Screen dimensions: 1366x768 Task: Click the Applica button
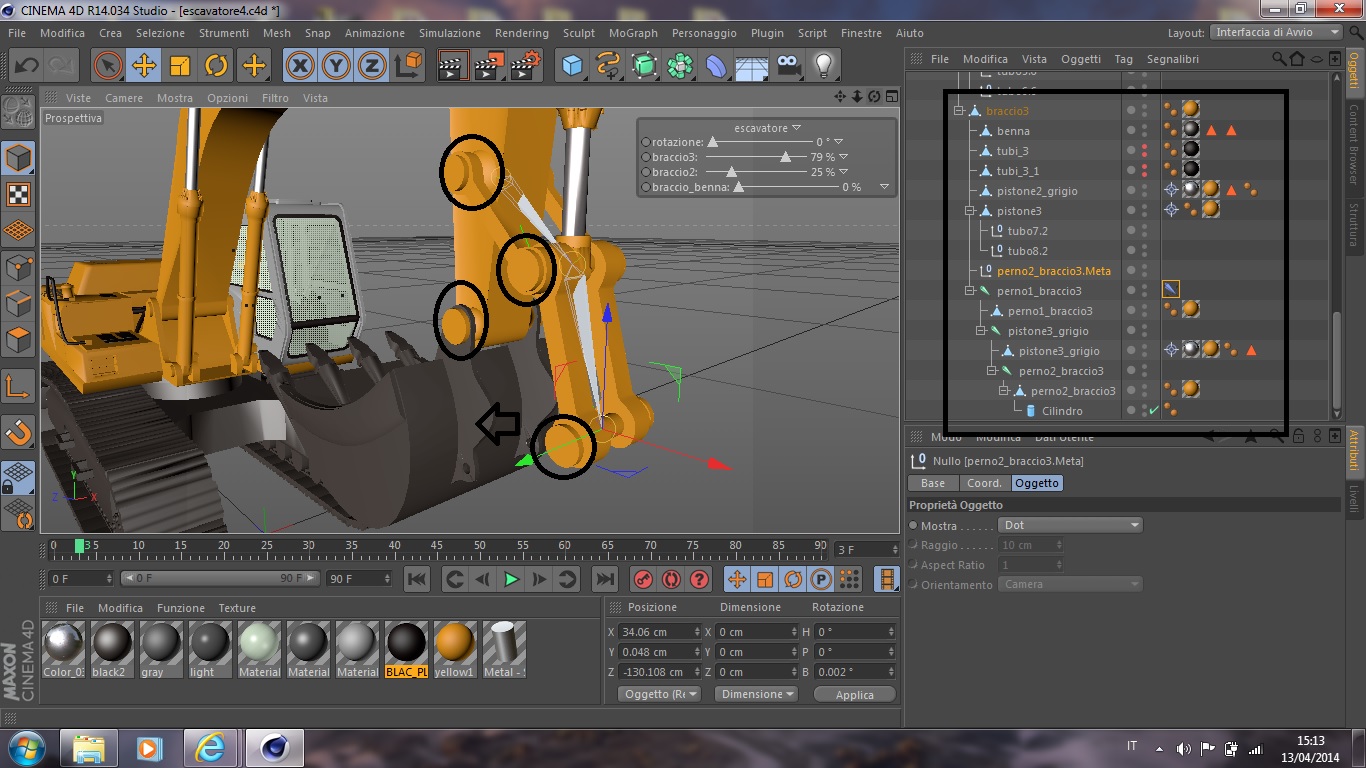click(854, 694)
